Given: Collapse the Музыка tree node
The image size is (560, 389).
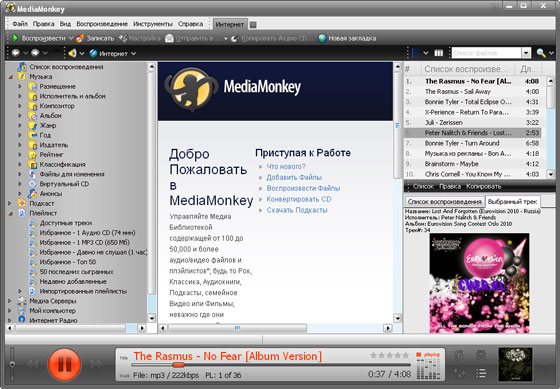Looking at the screenshot, I should click(x=10, y=77).
